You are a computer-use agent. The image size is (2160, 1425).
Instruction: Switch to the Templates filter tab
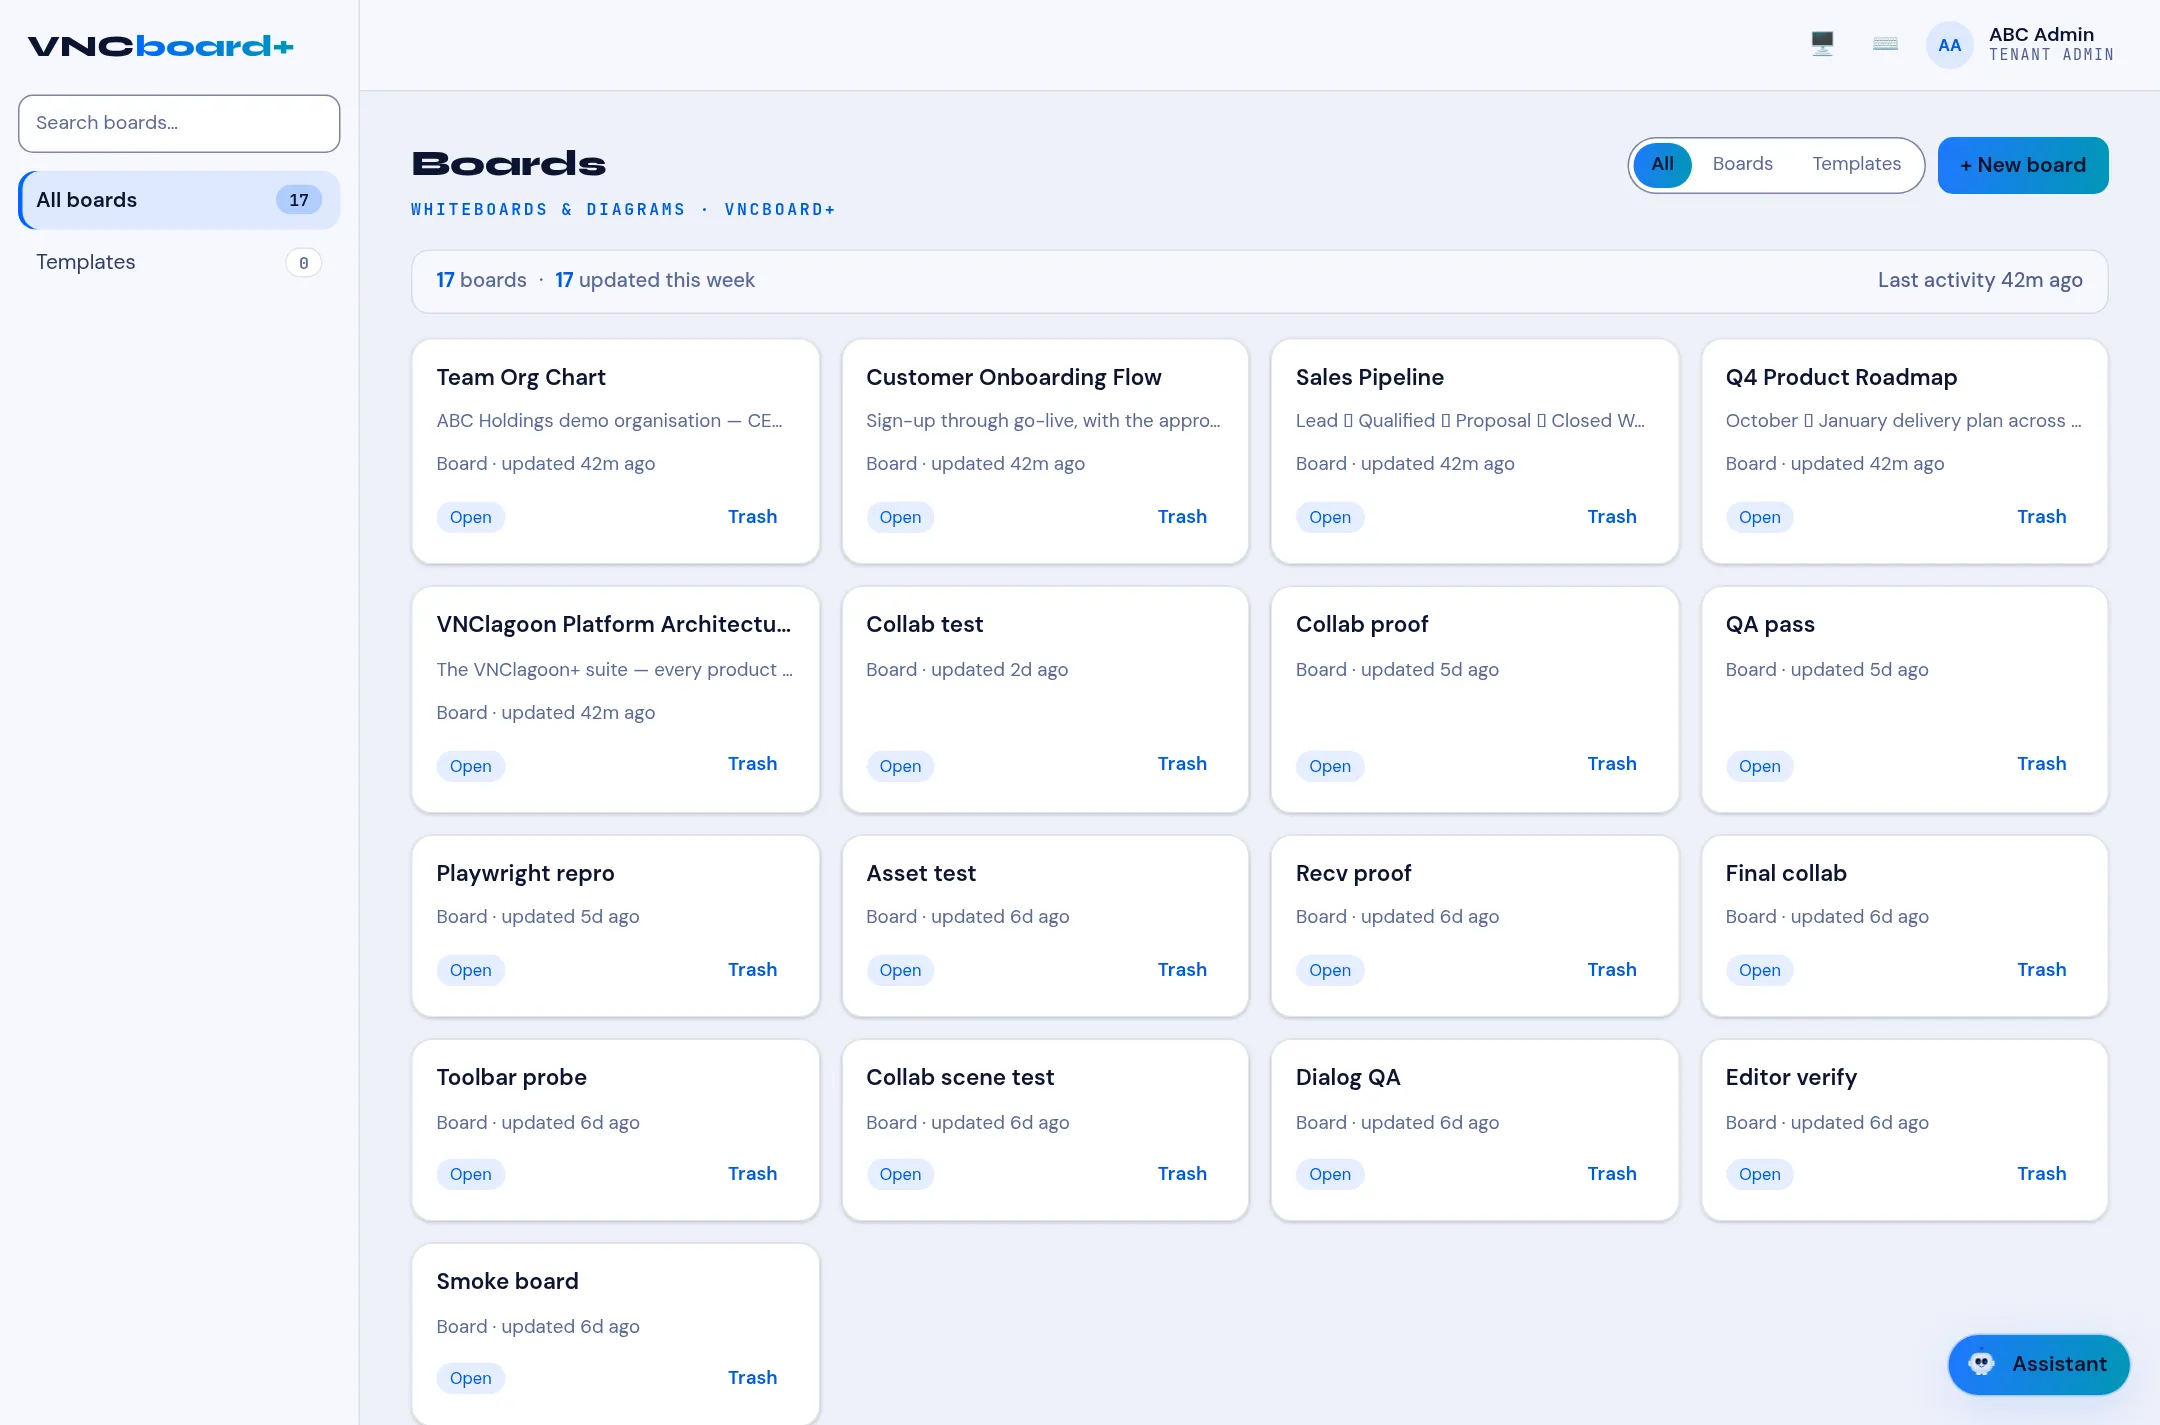click(1856, 164)
